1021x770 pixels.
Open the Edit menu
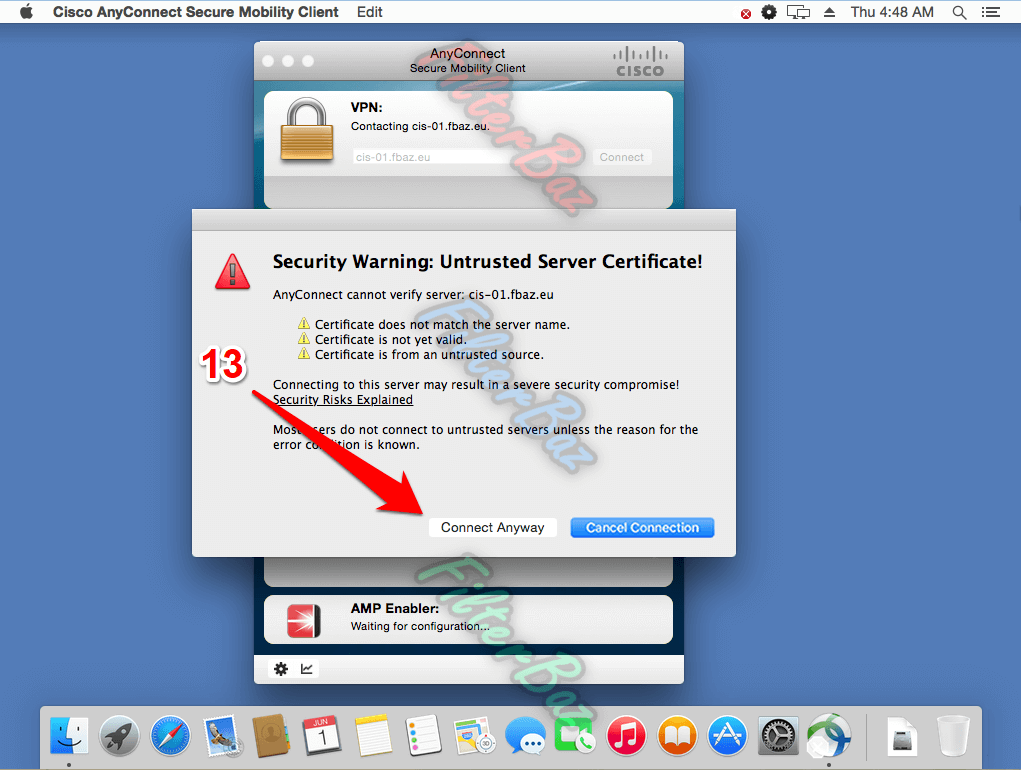point(369,12)
